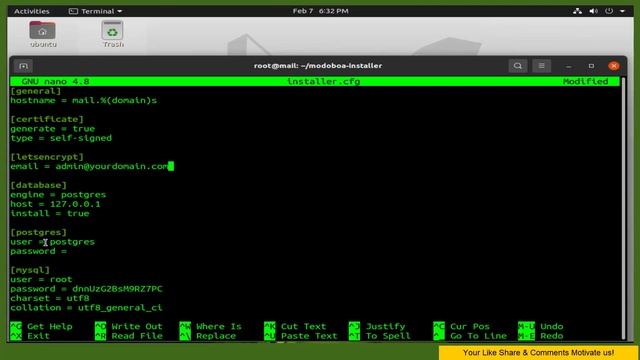Close the terminal window
The height and width of the screenshot is (360, 640).
tap(613, 66)
